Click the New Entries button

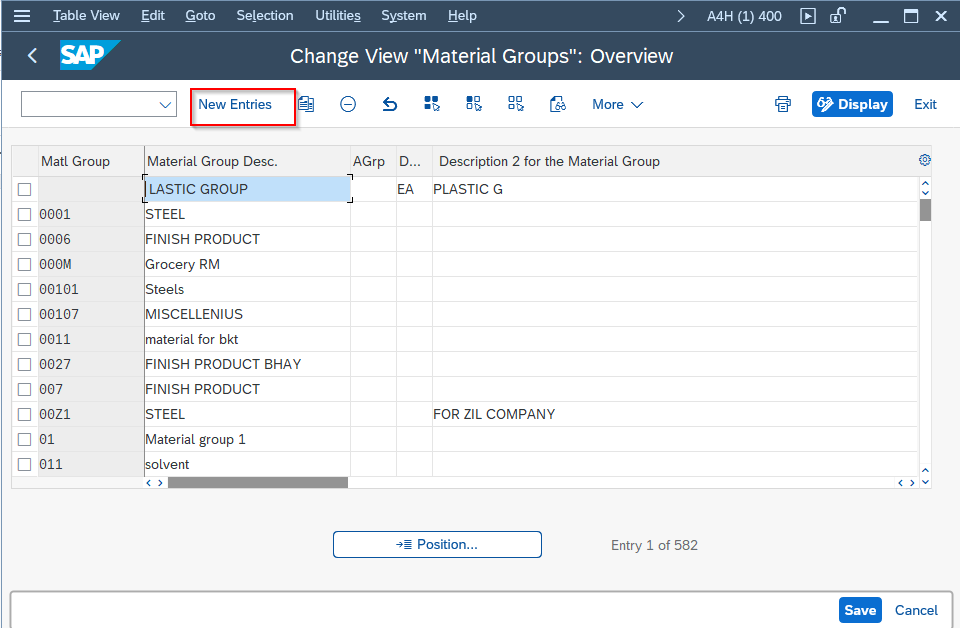click(242, 104)
